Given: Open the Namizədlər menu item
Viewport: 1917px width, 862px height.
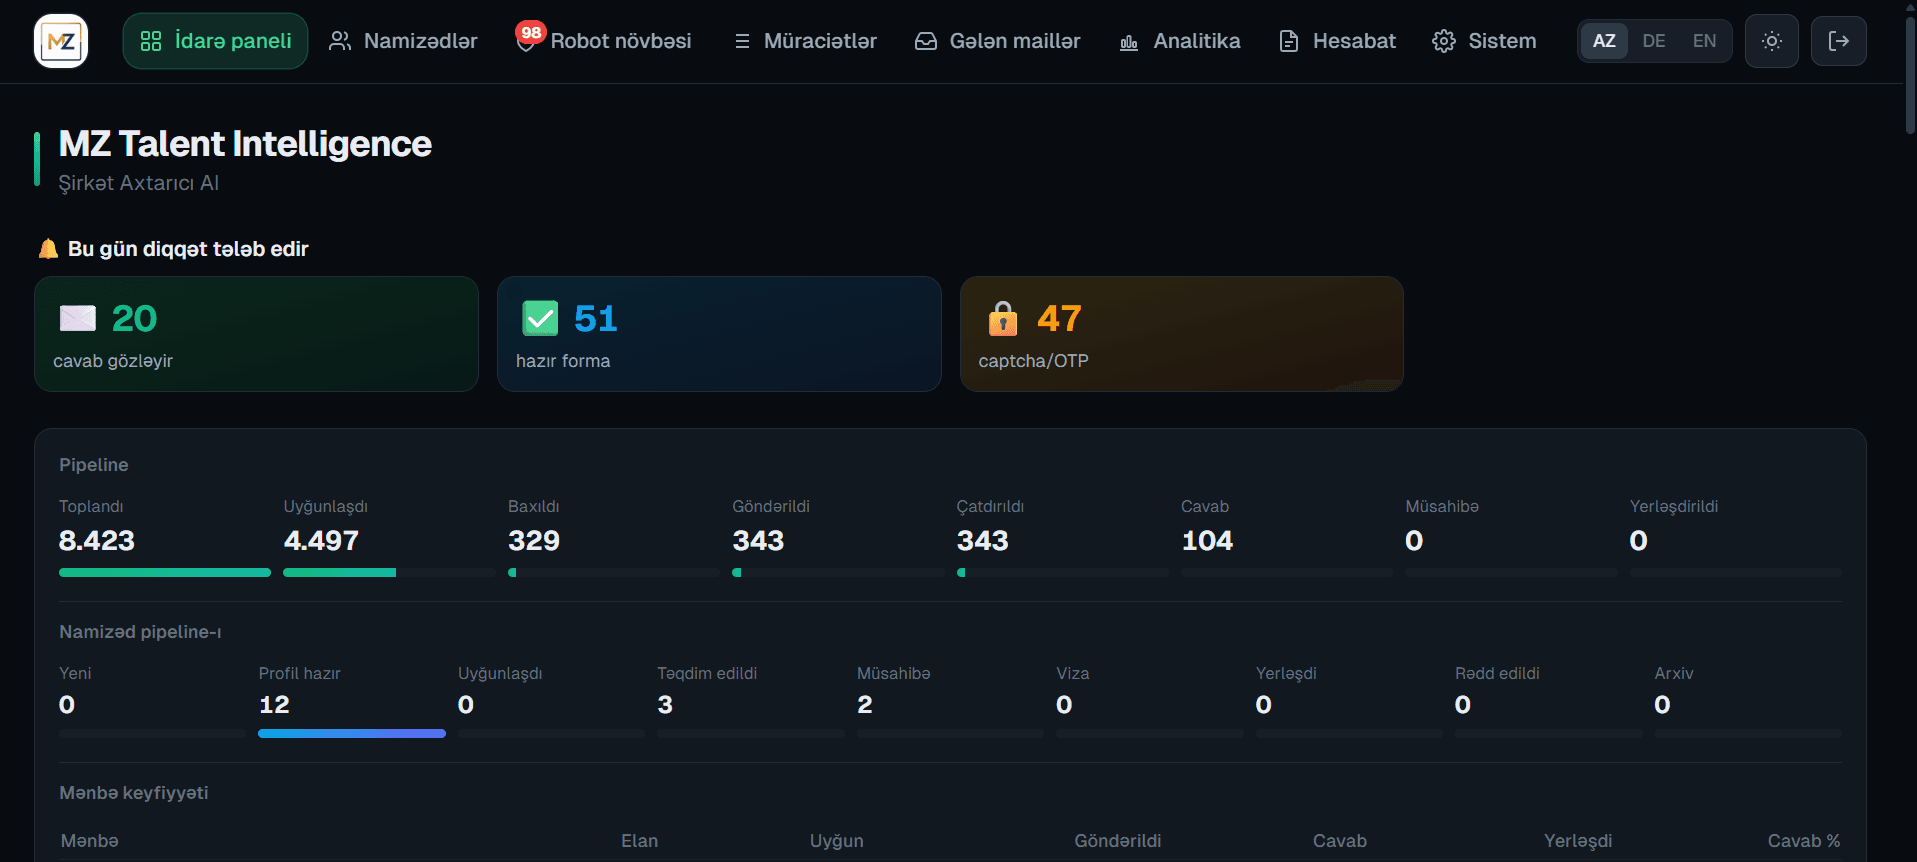Looking at the screenshot, I should click(403, 41).
